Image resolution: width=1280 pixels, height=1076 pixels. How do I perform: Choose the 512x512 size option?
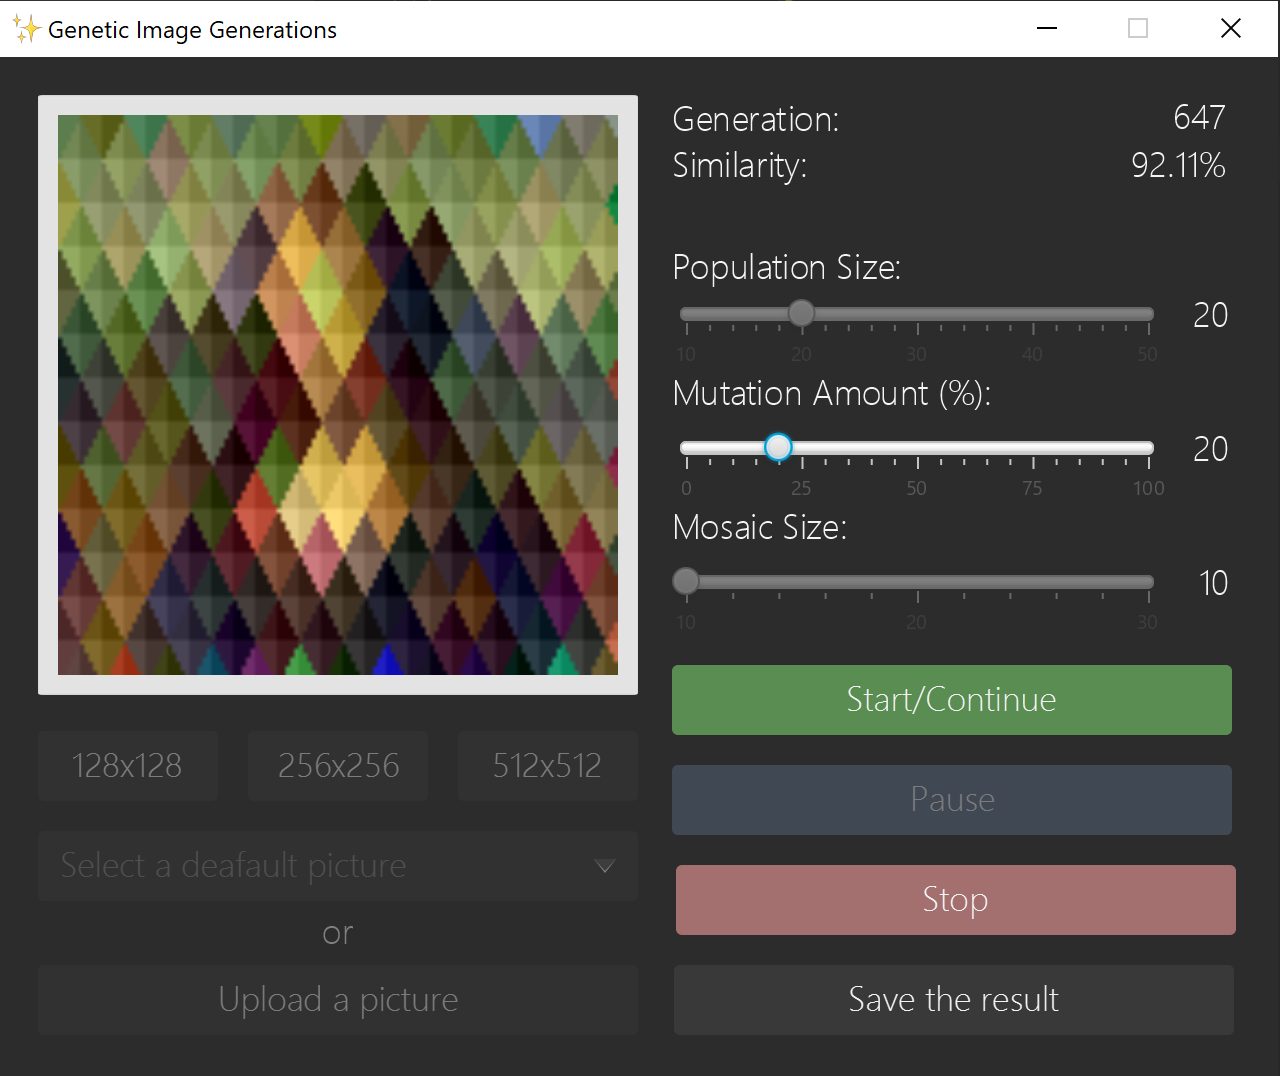coord(548,766)
